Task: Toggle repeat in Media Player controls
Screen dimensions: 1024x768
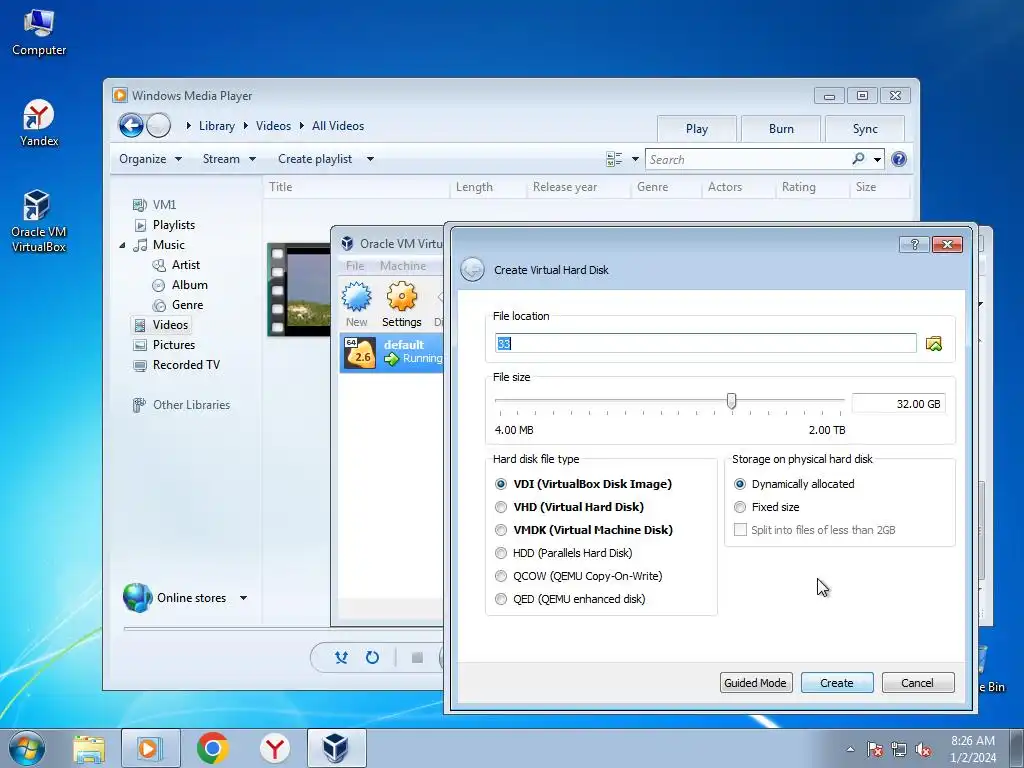Action: click(372, 658)
